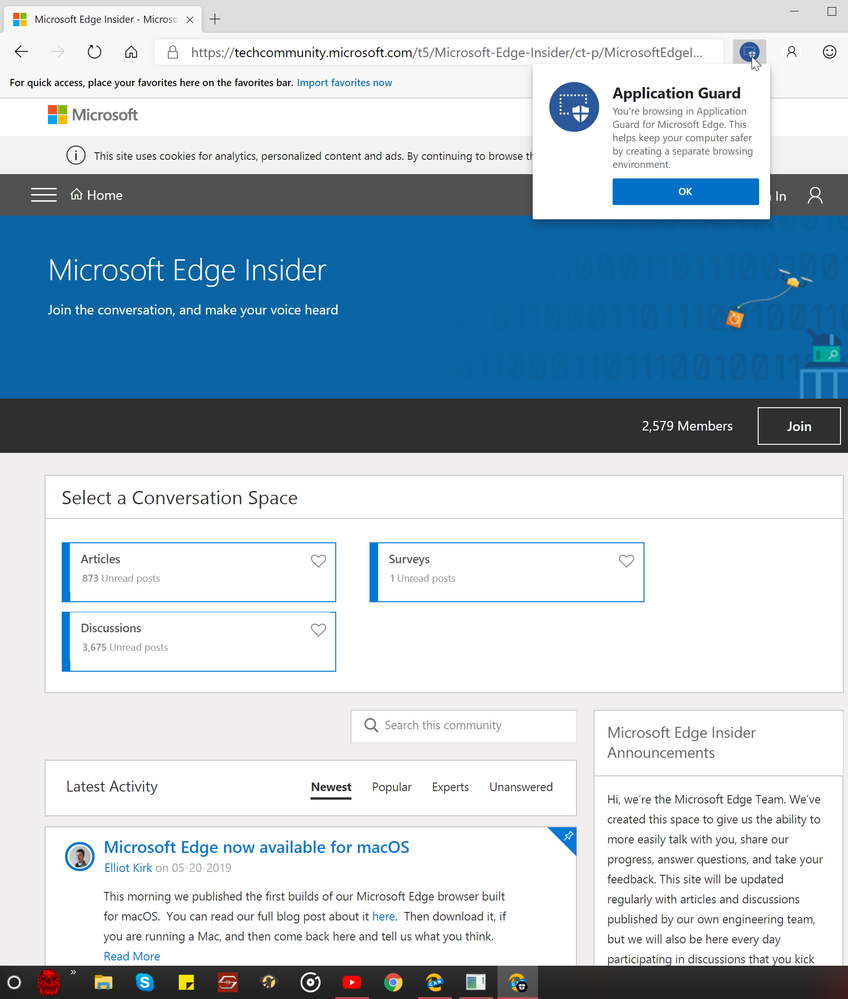Expand taskbar overflow chevron

(73, 972)
